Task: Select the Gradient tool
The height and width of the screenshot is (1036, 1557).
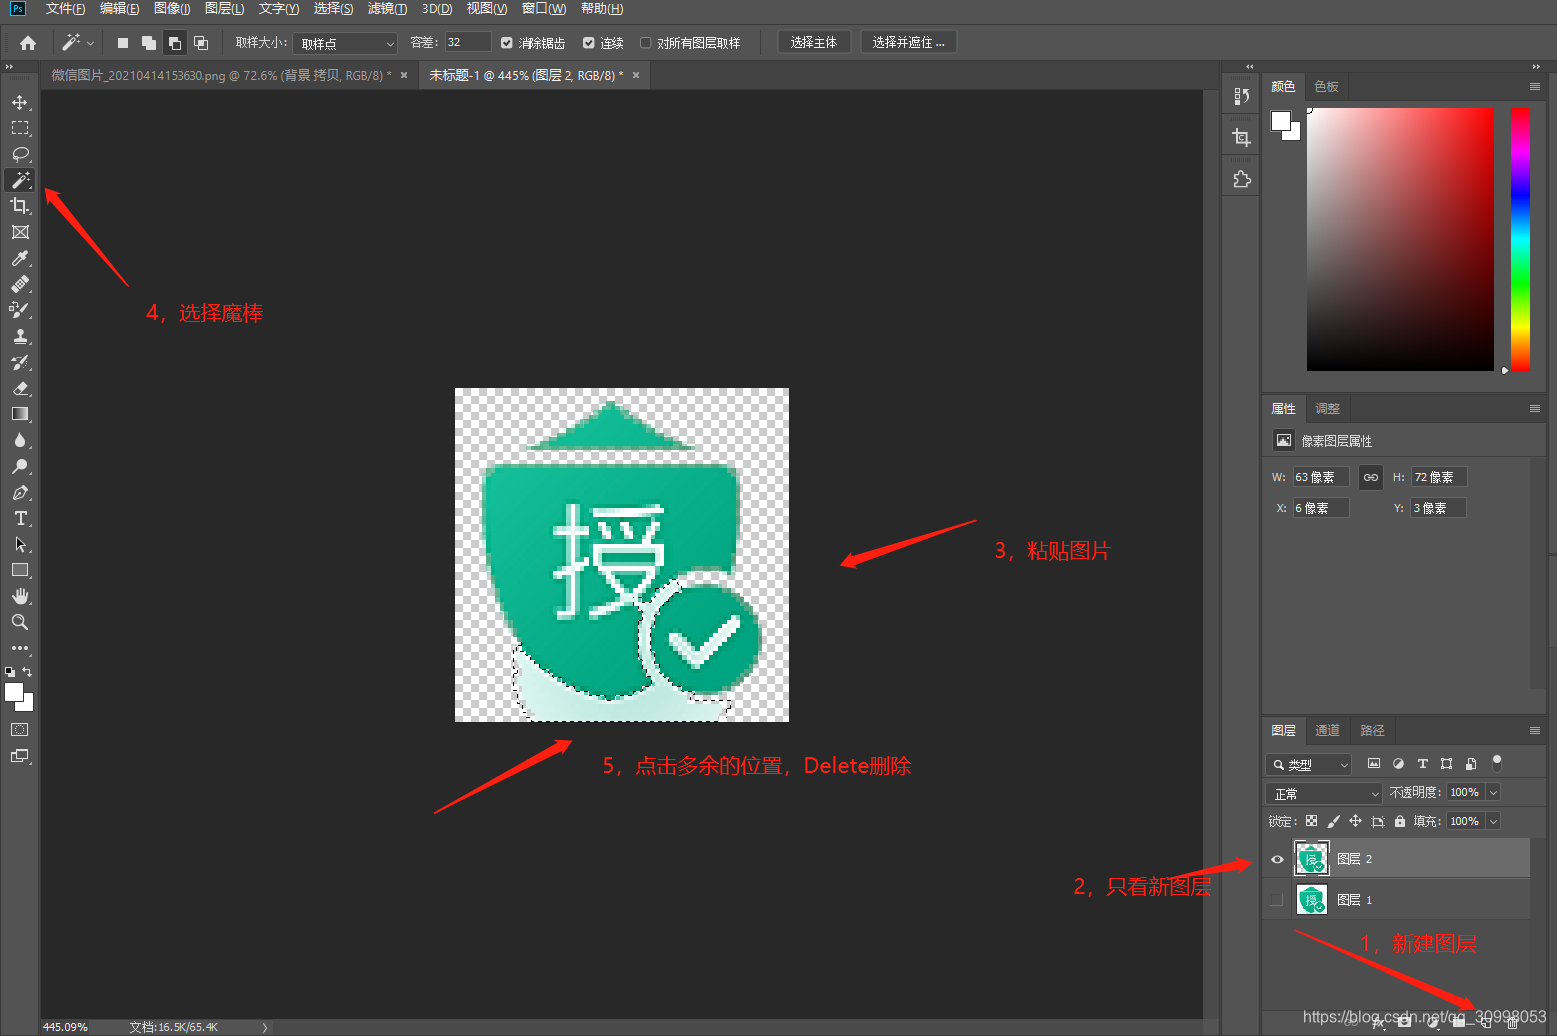Action: [20, 414]
